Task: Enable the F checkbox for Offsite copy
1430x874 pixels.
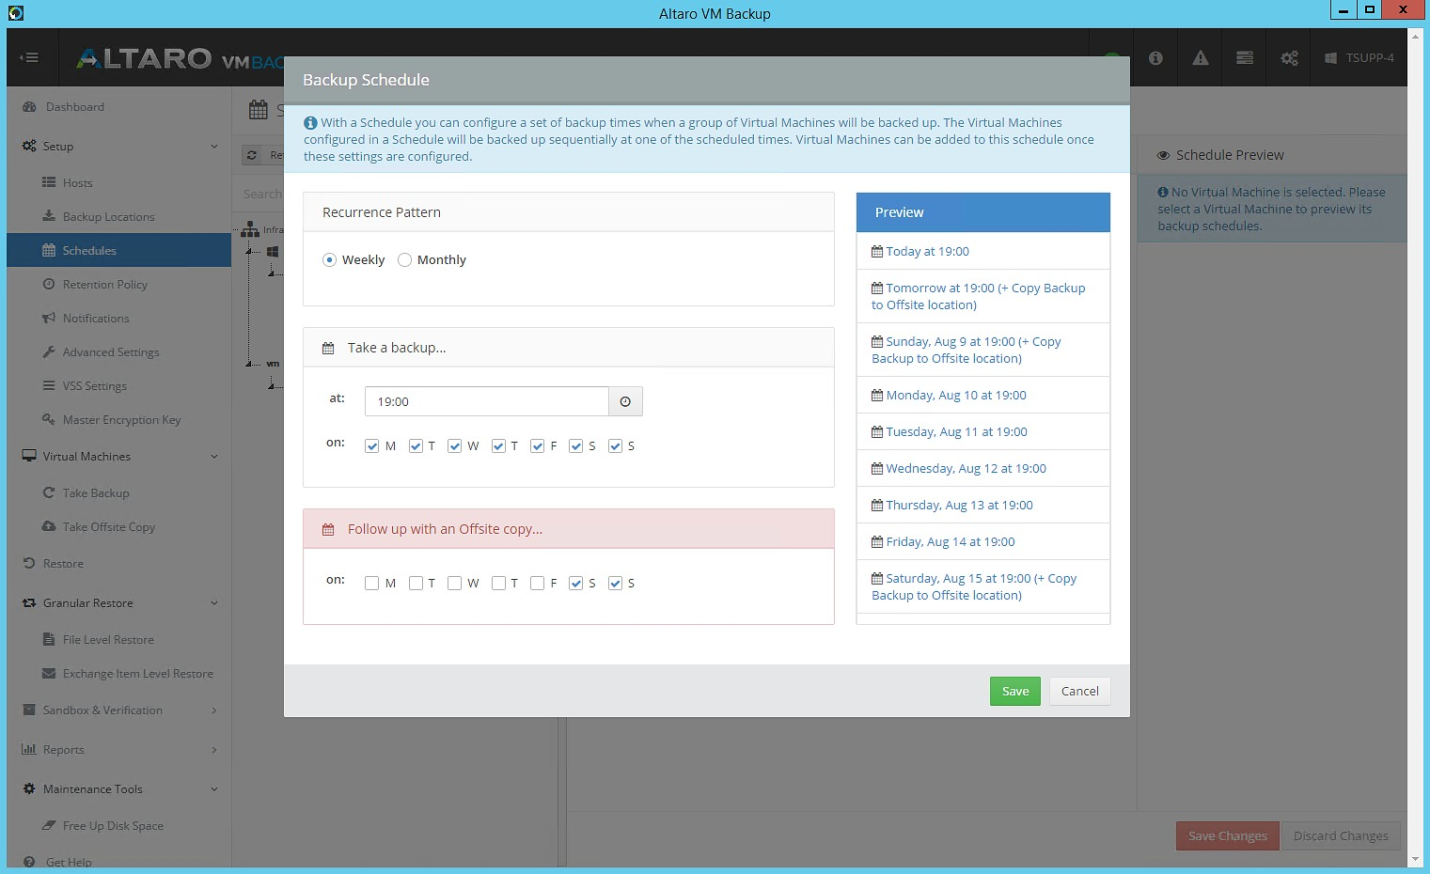Action: pyautogui.click(x=538, y=583)
